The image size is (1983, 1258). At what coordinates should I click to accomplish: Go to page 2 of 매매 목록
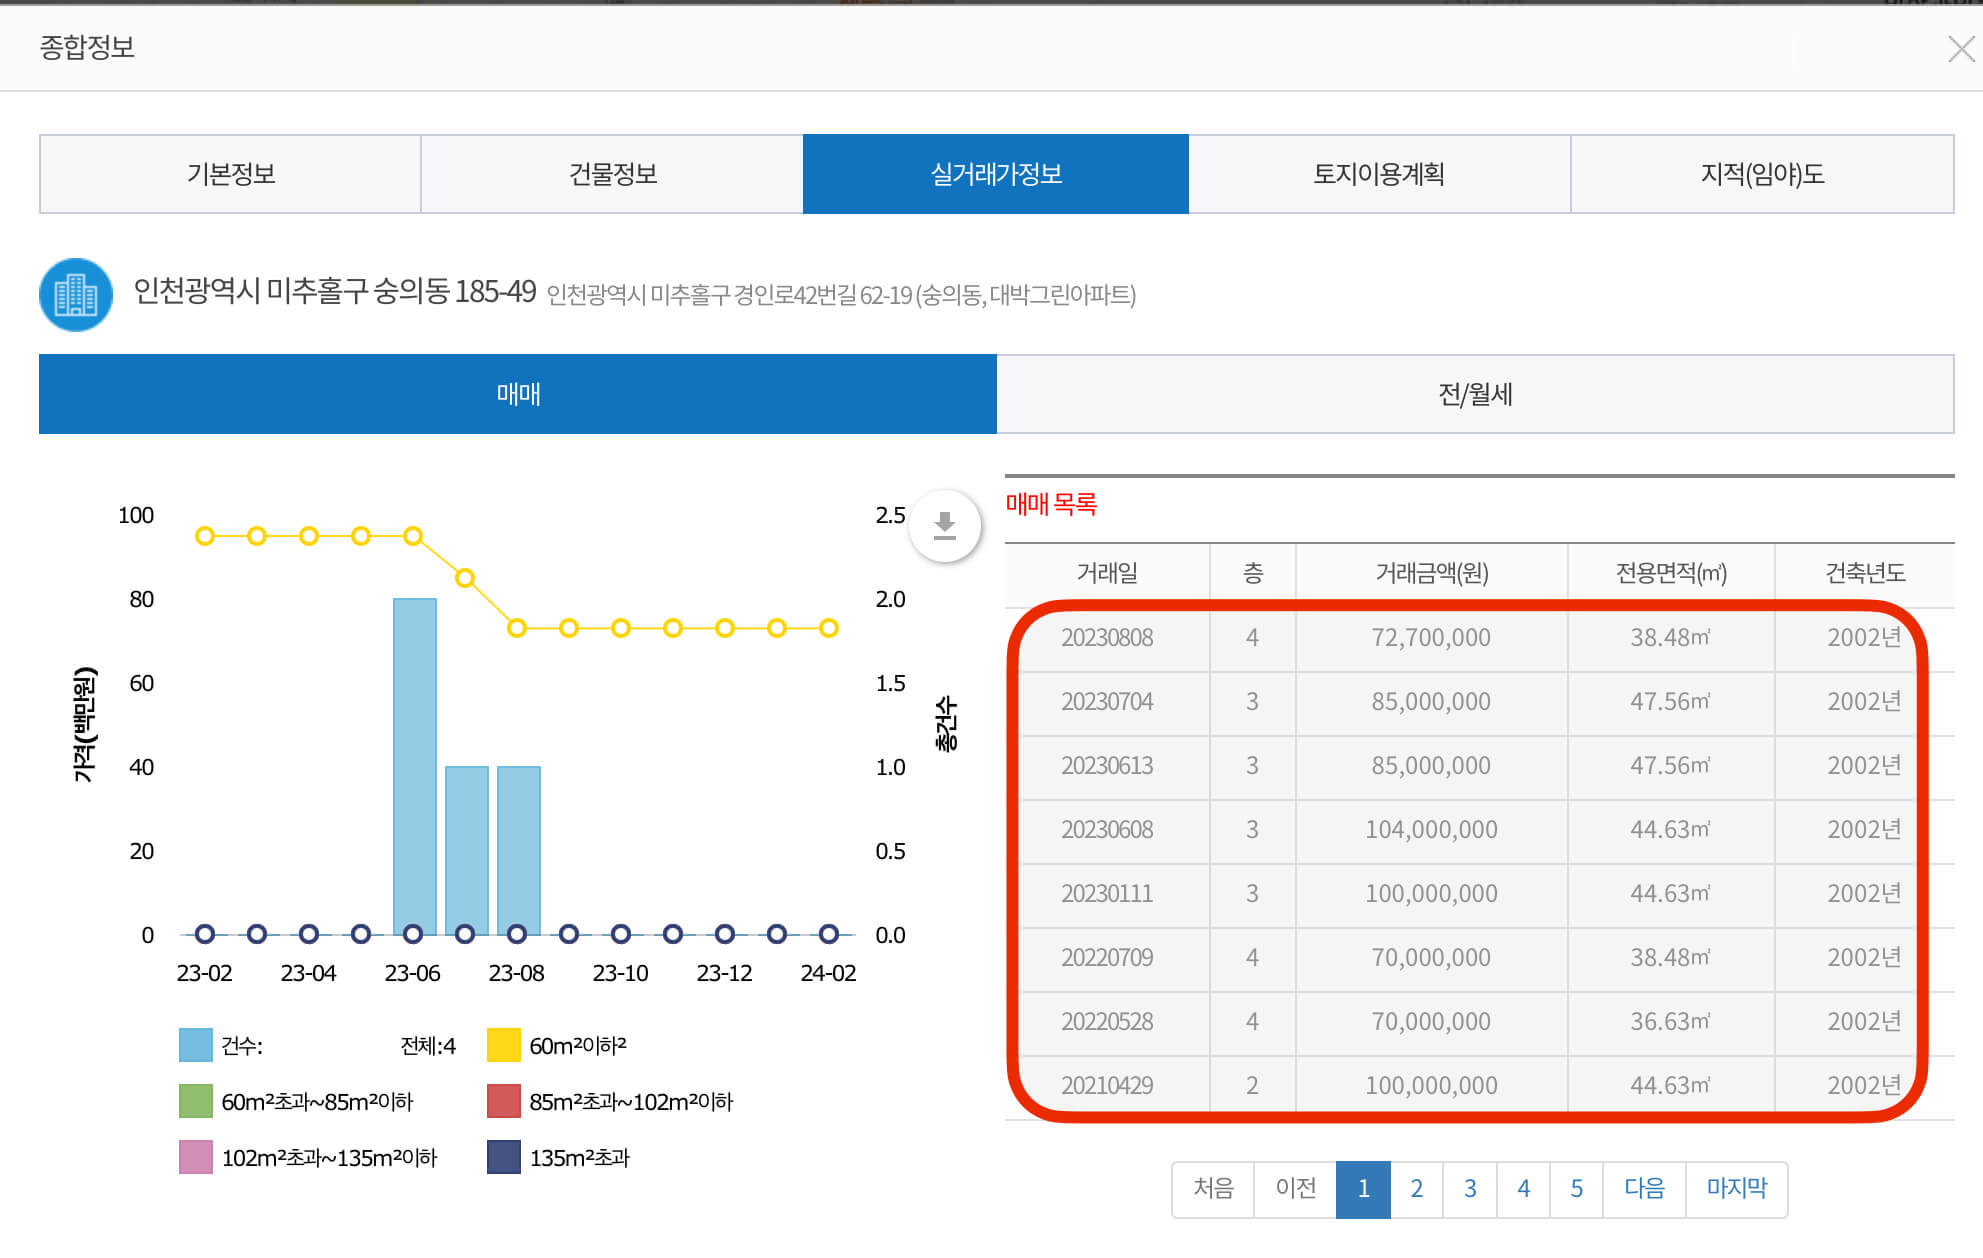1416,1188
